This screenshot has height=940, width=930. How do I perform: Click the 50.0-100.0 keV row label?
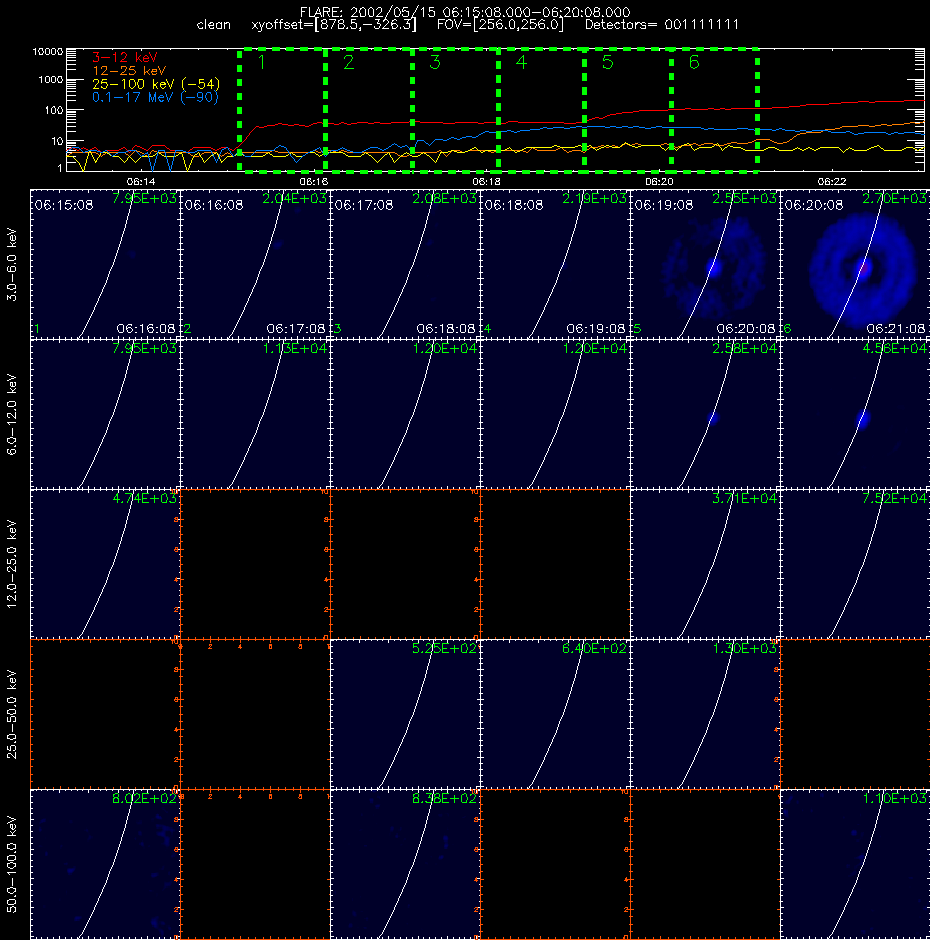pos(12,864)
